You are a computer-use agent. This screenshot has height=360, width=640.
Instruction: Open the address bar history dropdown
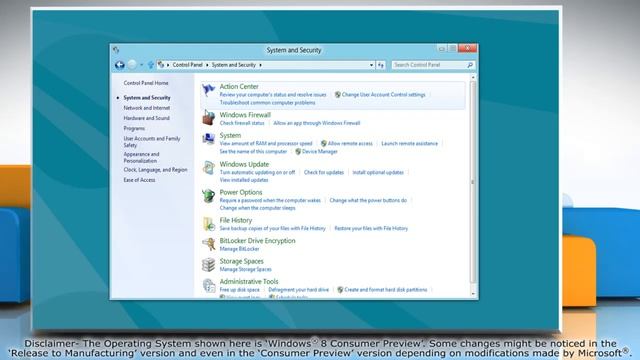[371, 65]
